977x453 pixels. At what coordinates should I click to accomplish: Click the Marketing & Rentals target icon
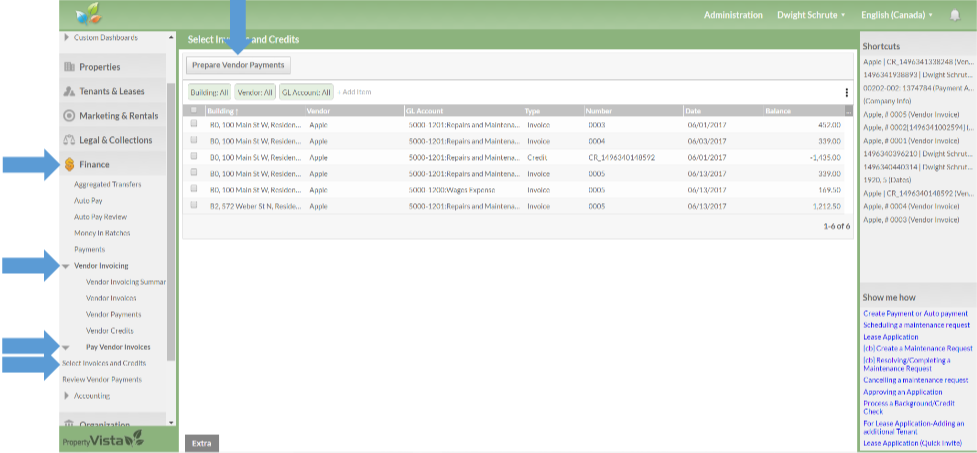pyautogui.click(x=70, y=116)
